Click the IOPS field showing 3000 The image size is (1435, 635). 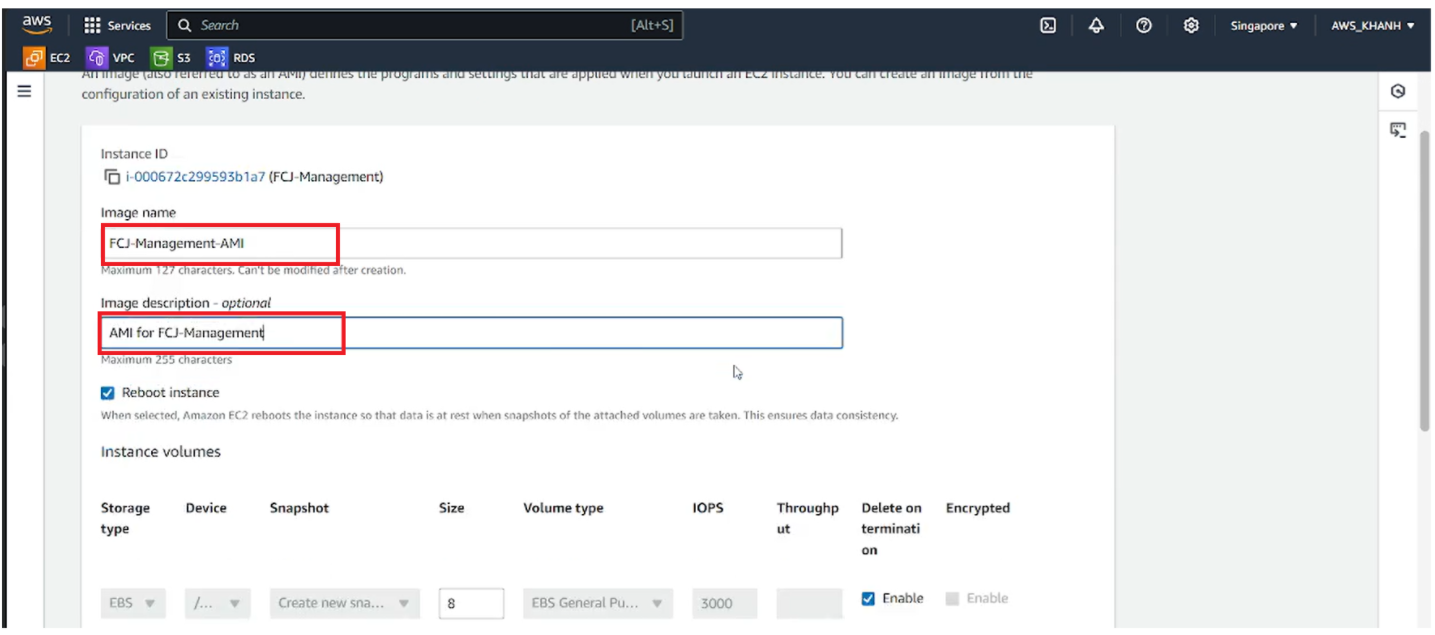pyautogui.click(x=725, y=603)
